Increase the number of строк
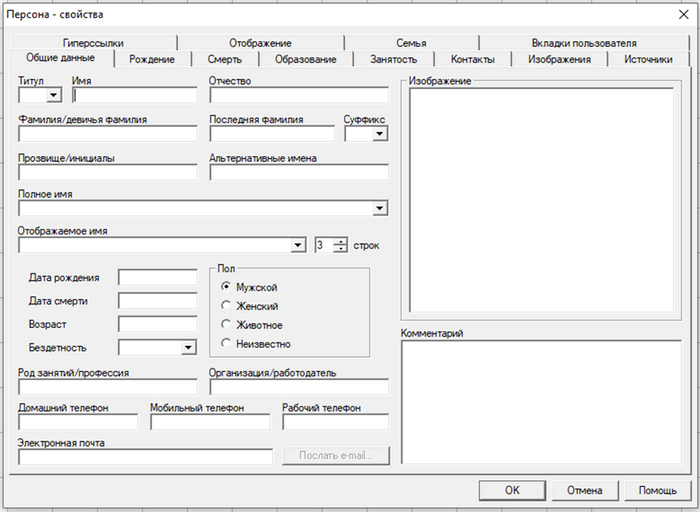This screenshot has width=700, height=512. point(341,241)
